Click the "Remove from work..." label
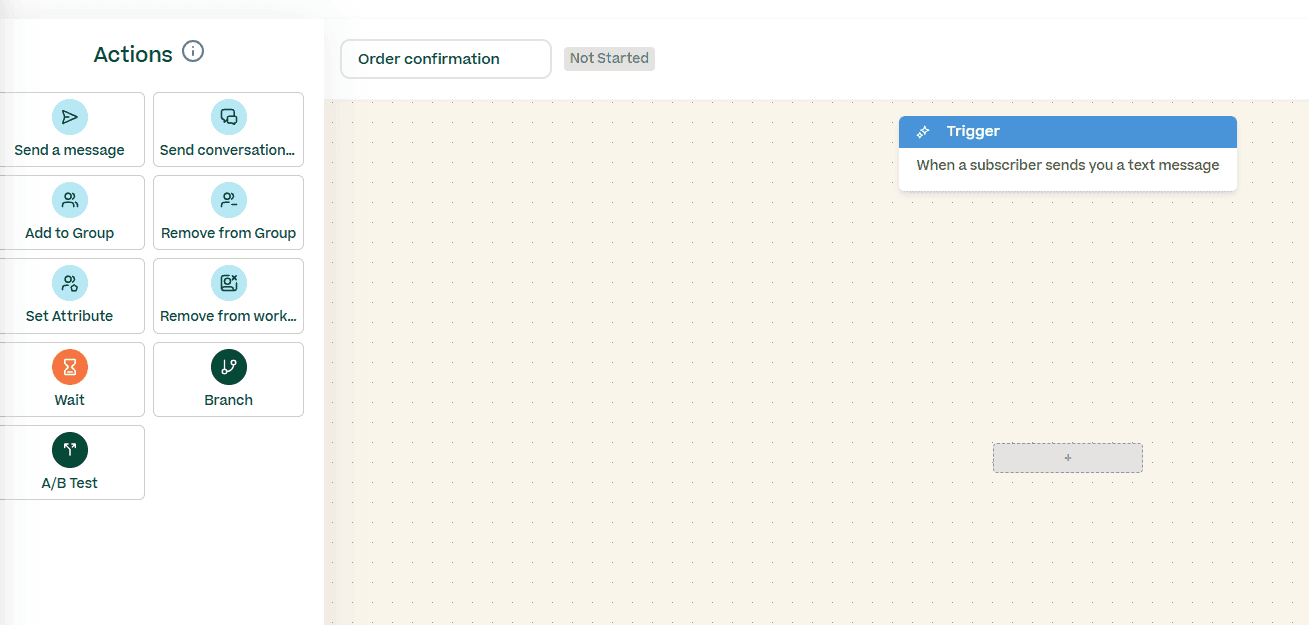 (x=229, y=316)
